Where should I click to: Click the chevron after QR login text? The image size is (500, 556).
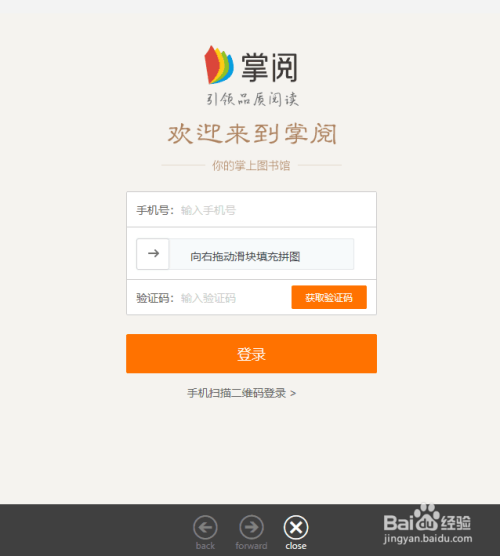293,393
